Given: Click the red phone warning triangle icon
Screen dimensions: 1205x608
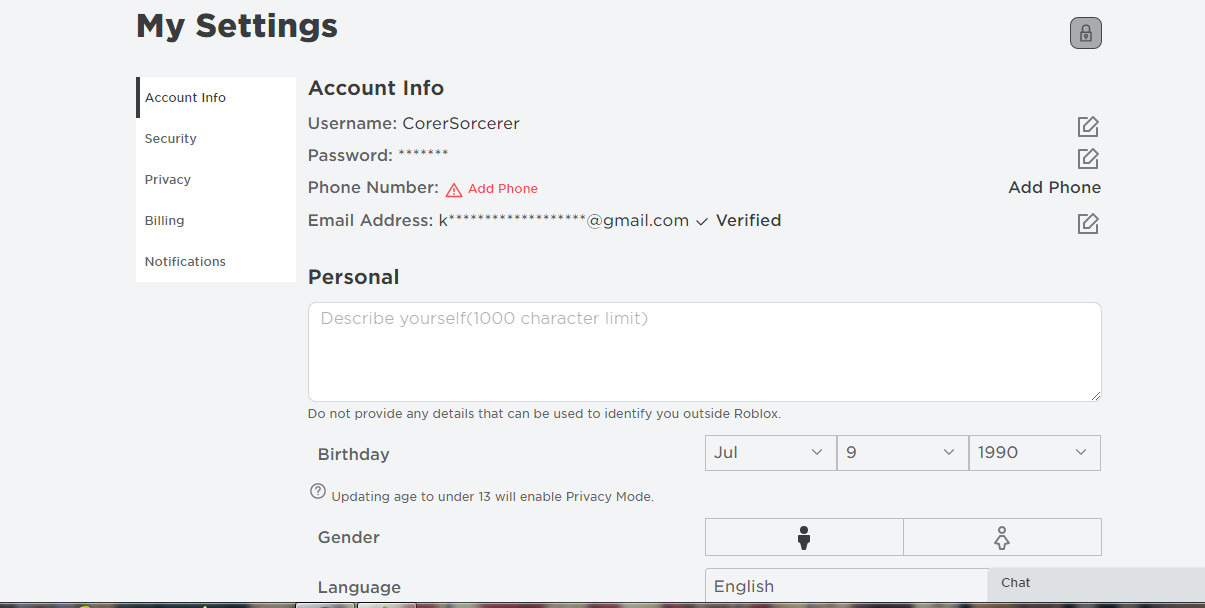Looking at the screenshot, I should coord(454,189).
